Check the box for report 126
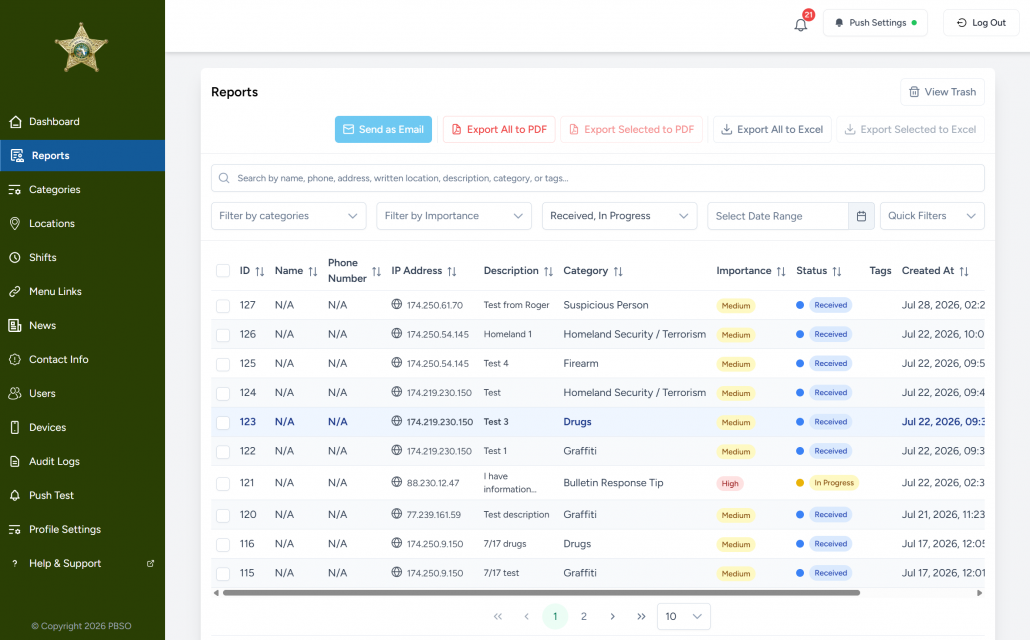This screenshot has height=640, width=1030. (x=223, y=334)
